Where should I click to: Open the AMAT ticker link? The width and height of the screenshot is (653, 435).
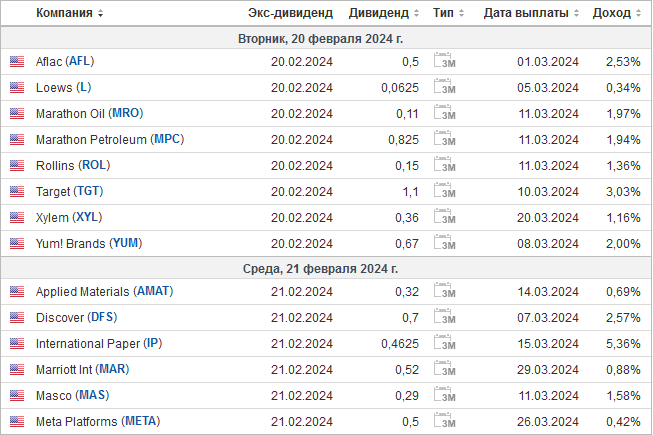pos(153,291)
